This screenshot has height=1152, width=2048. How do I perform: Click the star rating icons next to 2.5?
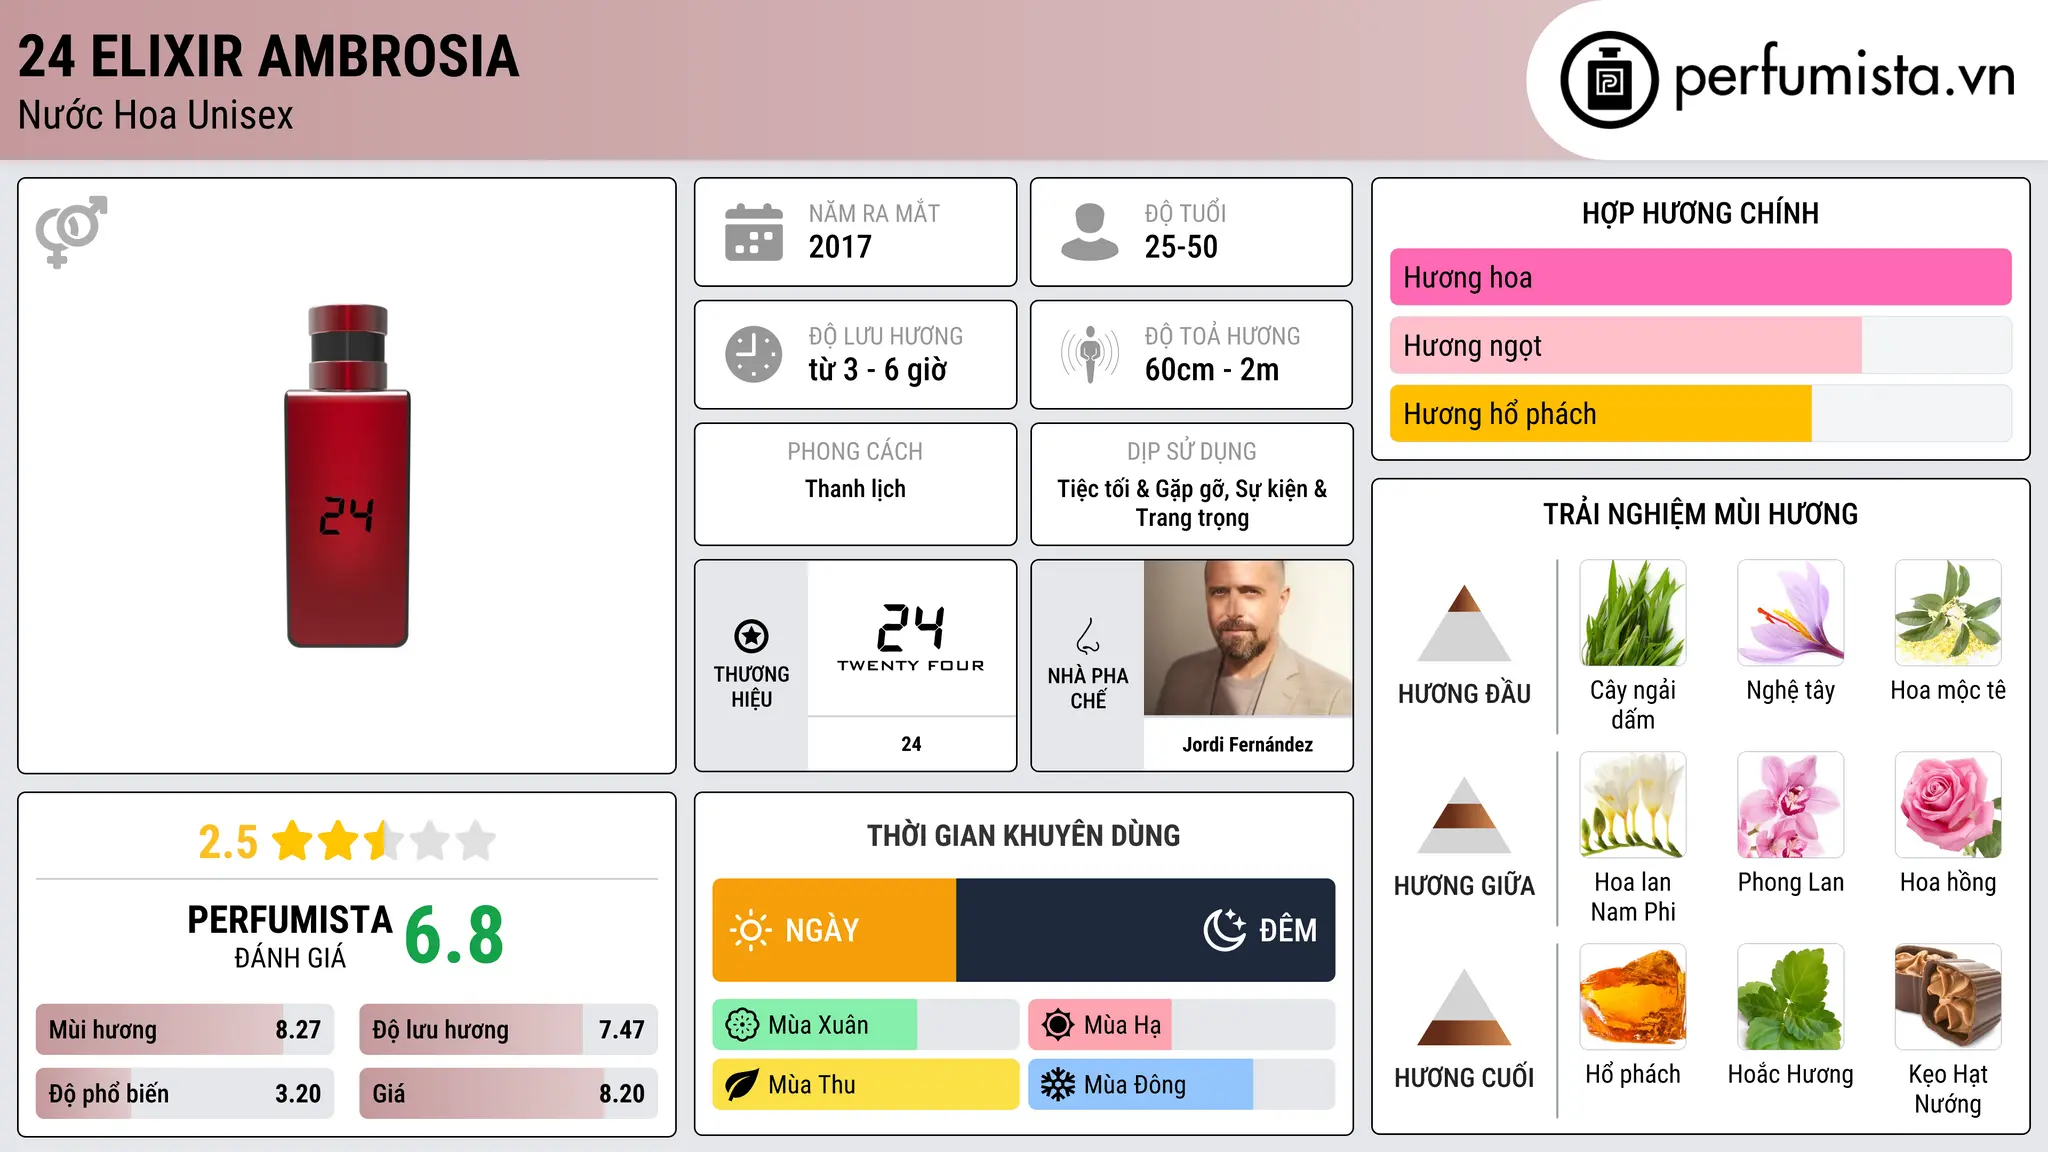point(384,841)
